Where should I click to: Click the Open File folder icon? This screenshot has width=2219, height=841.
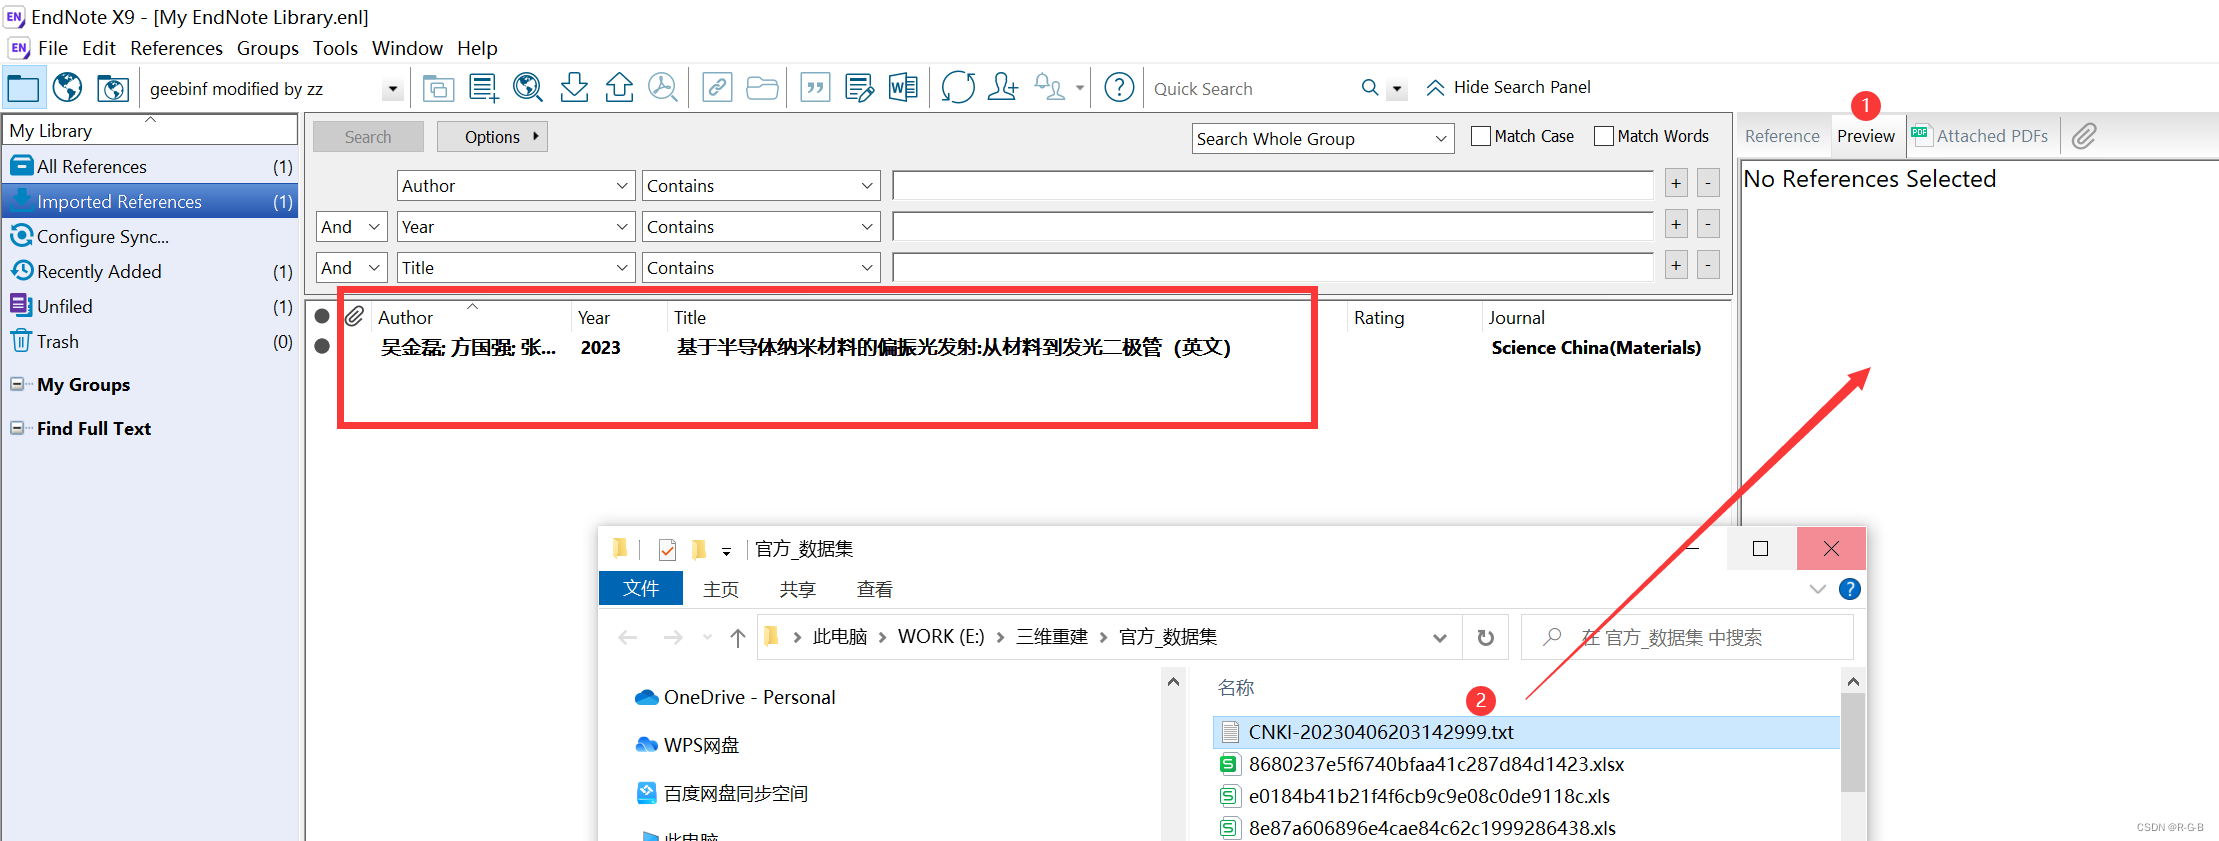pyautogui.click(x=762, y=88)
